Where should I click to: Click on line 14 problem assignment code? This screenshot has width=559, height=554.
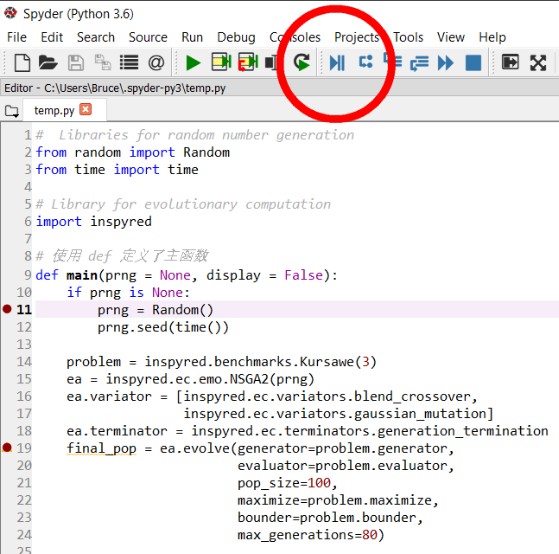(221, 361)
